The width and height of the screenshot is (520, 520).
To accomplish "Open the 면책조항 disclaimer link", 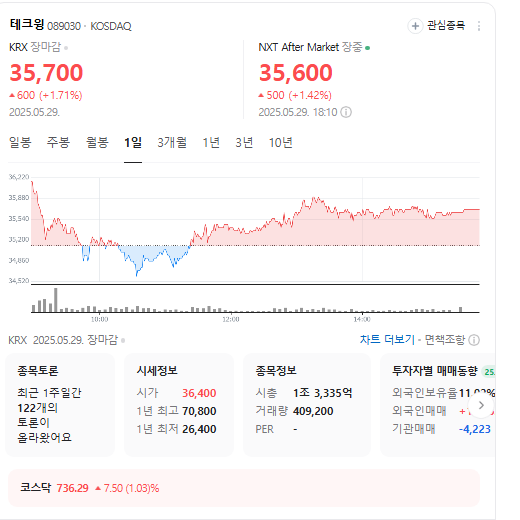I will (445, 340).
